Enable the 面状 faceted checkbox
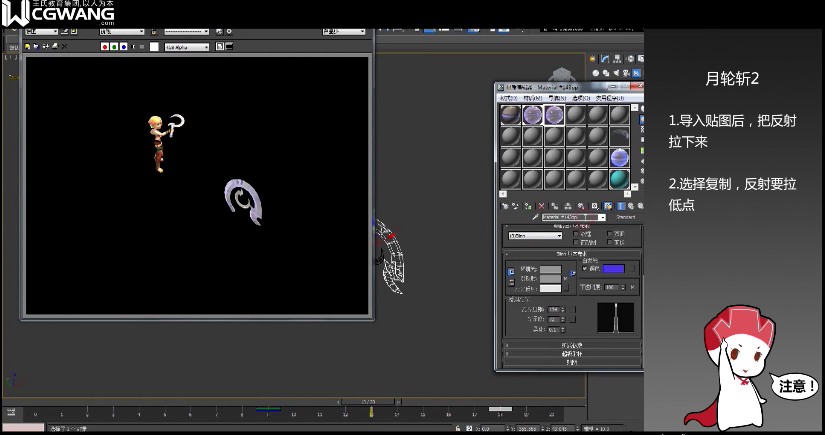The height and width of the screenshot is (435, 825). pos(610,242)
